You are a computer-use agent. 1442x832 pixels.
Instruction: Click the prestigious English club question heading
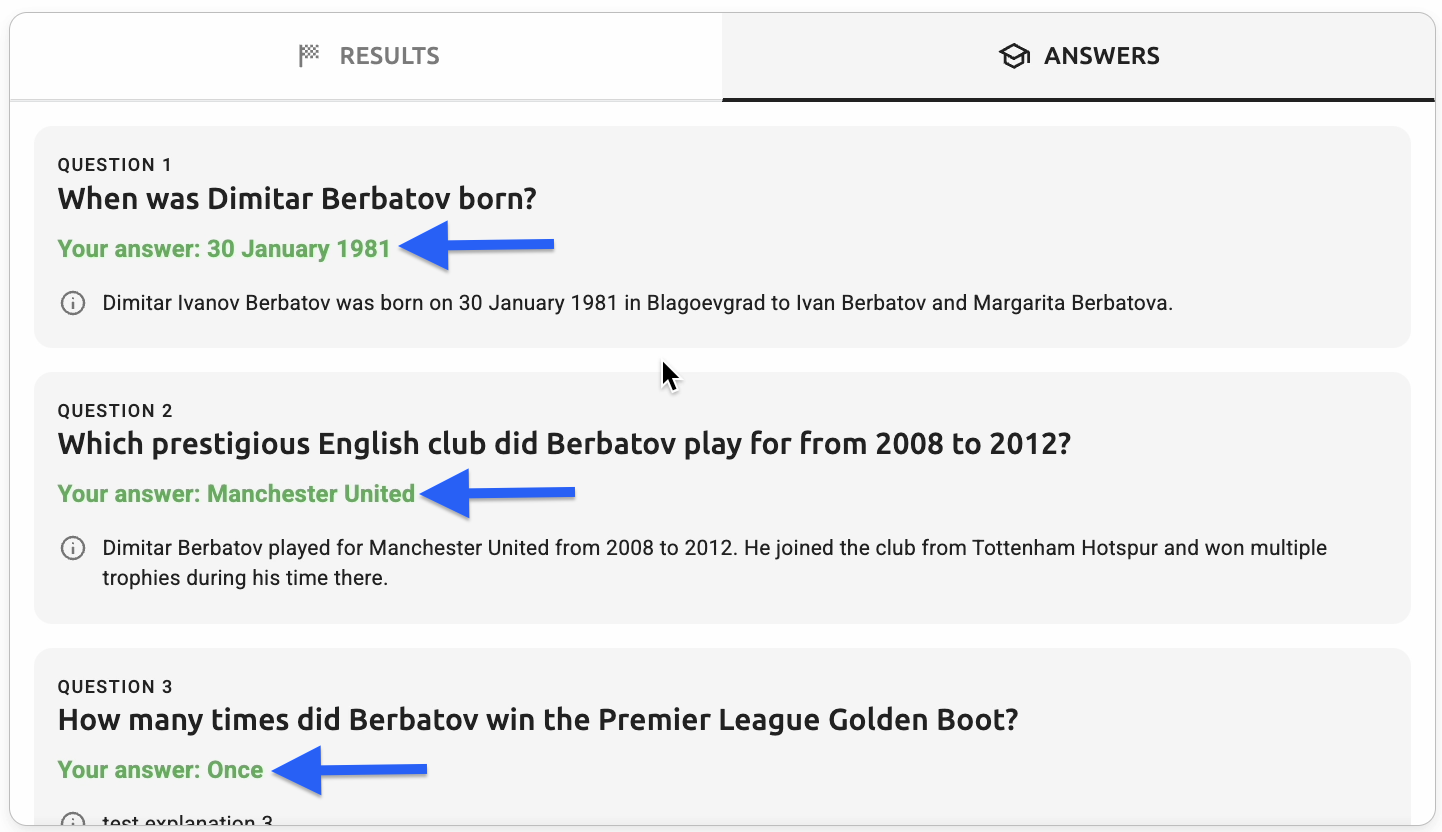[x=564, y=444]
